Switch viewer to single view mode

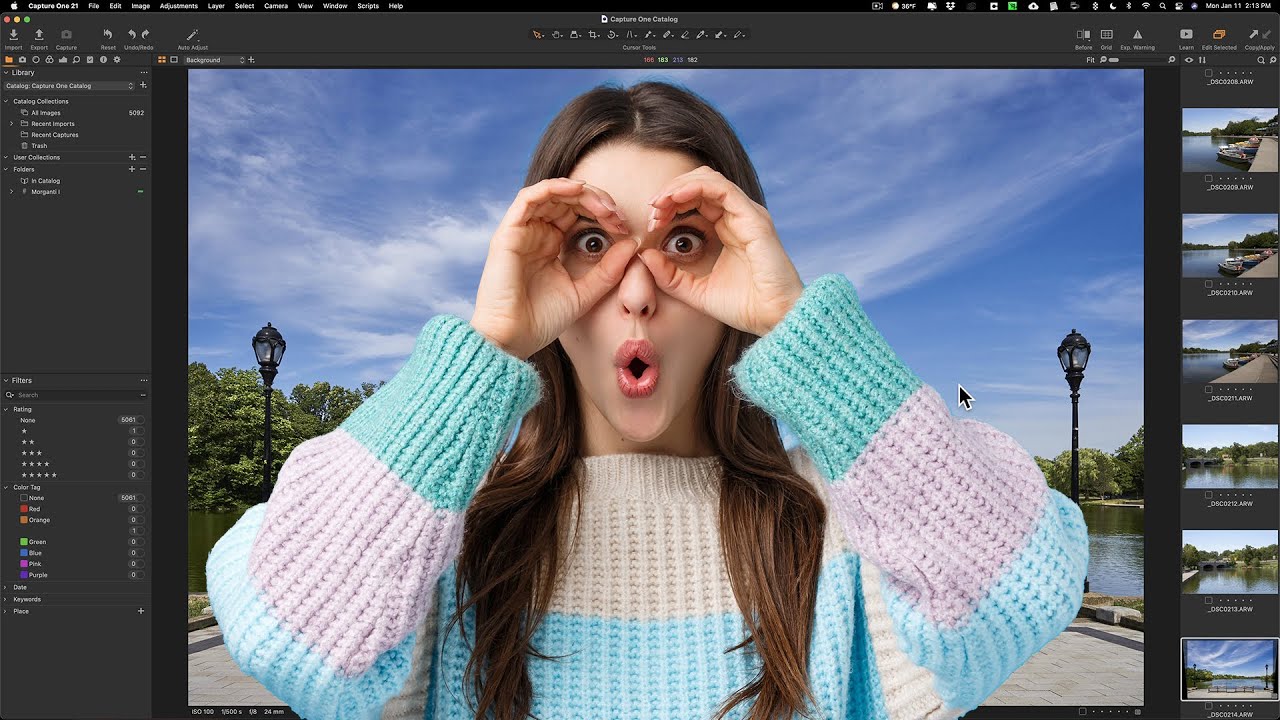click(x=174, y=60)
